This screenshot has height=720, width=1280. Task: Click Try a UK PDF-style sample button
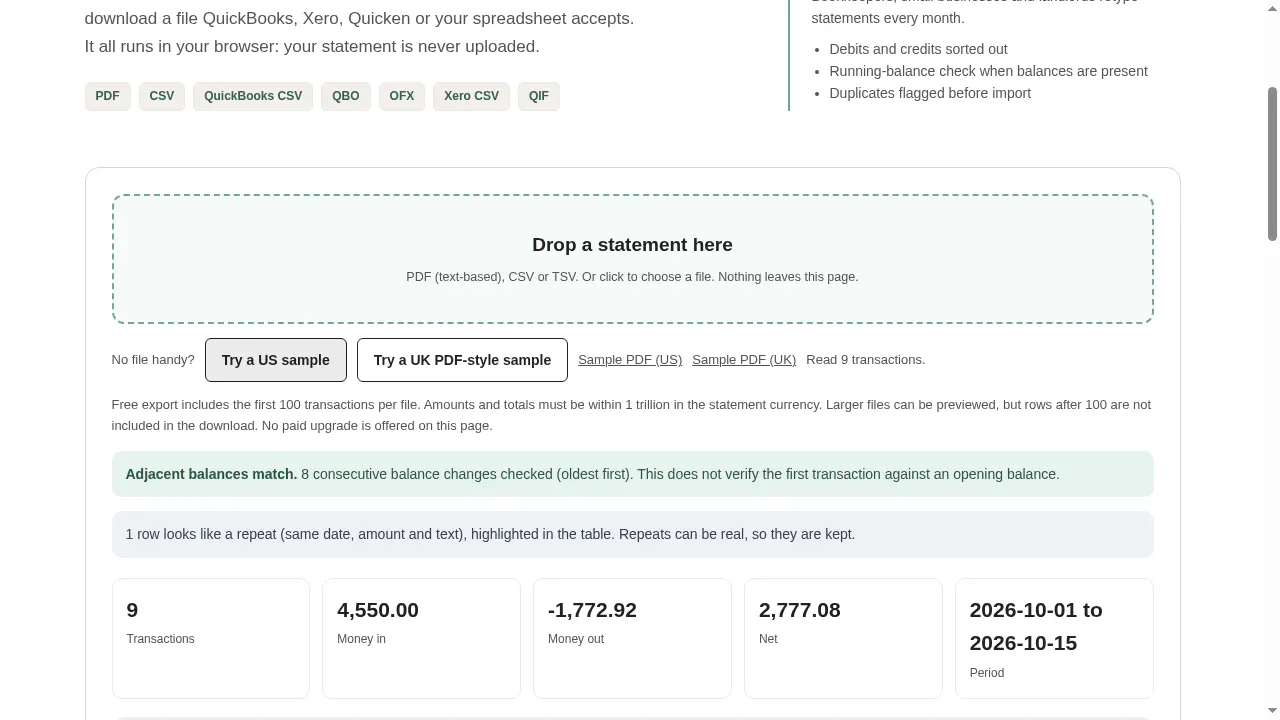(462, 360)
